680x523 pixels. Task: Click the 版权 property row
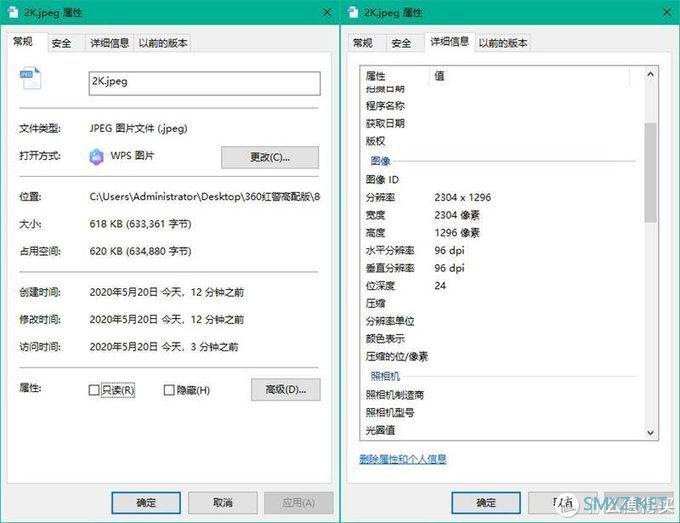click(502, 141)
